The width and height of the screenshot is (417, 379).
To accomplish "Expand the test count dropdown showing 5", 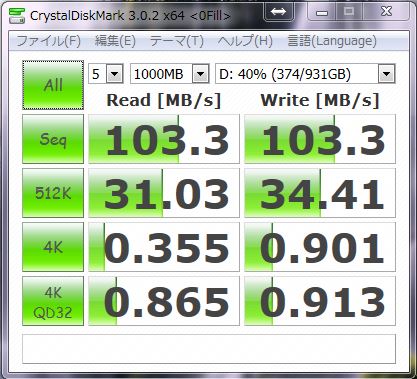I will pos(115,74).
